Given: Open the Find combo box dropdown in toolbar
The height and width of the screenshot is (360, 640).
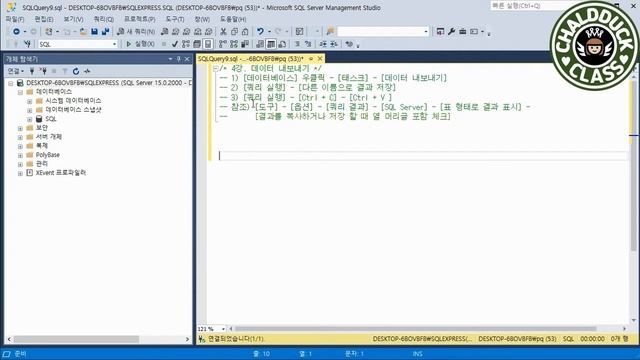Looking at the screenshot, I should pyautogui.click(x=426, y=31).
